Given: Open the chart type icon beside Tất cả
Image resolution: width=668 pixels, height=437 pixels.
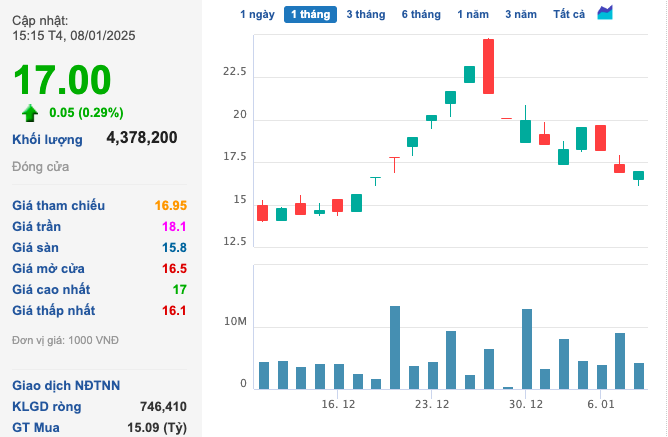Looking at the screenshot, I should [605, 13].
